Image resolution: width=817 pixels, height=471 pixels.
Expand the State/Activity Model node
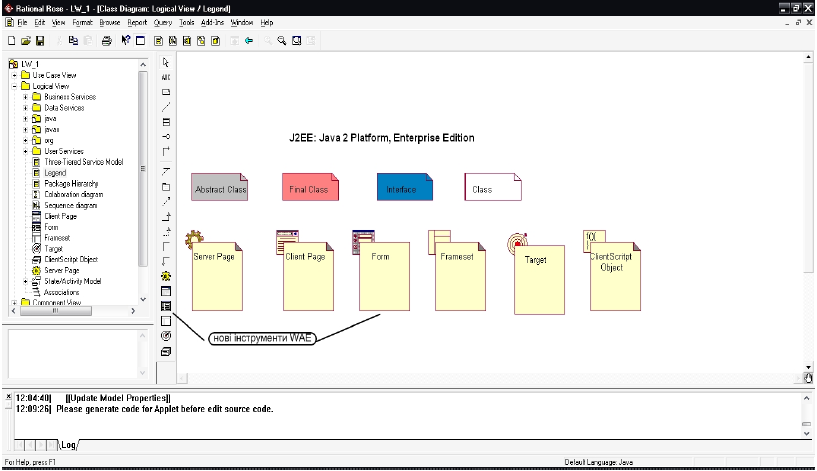click(x=26, y=281)
